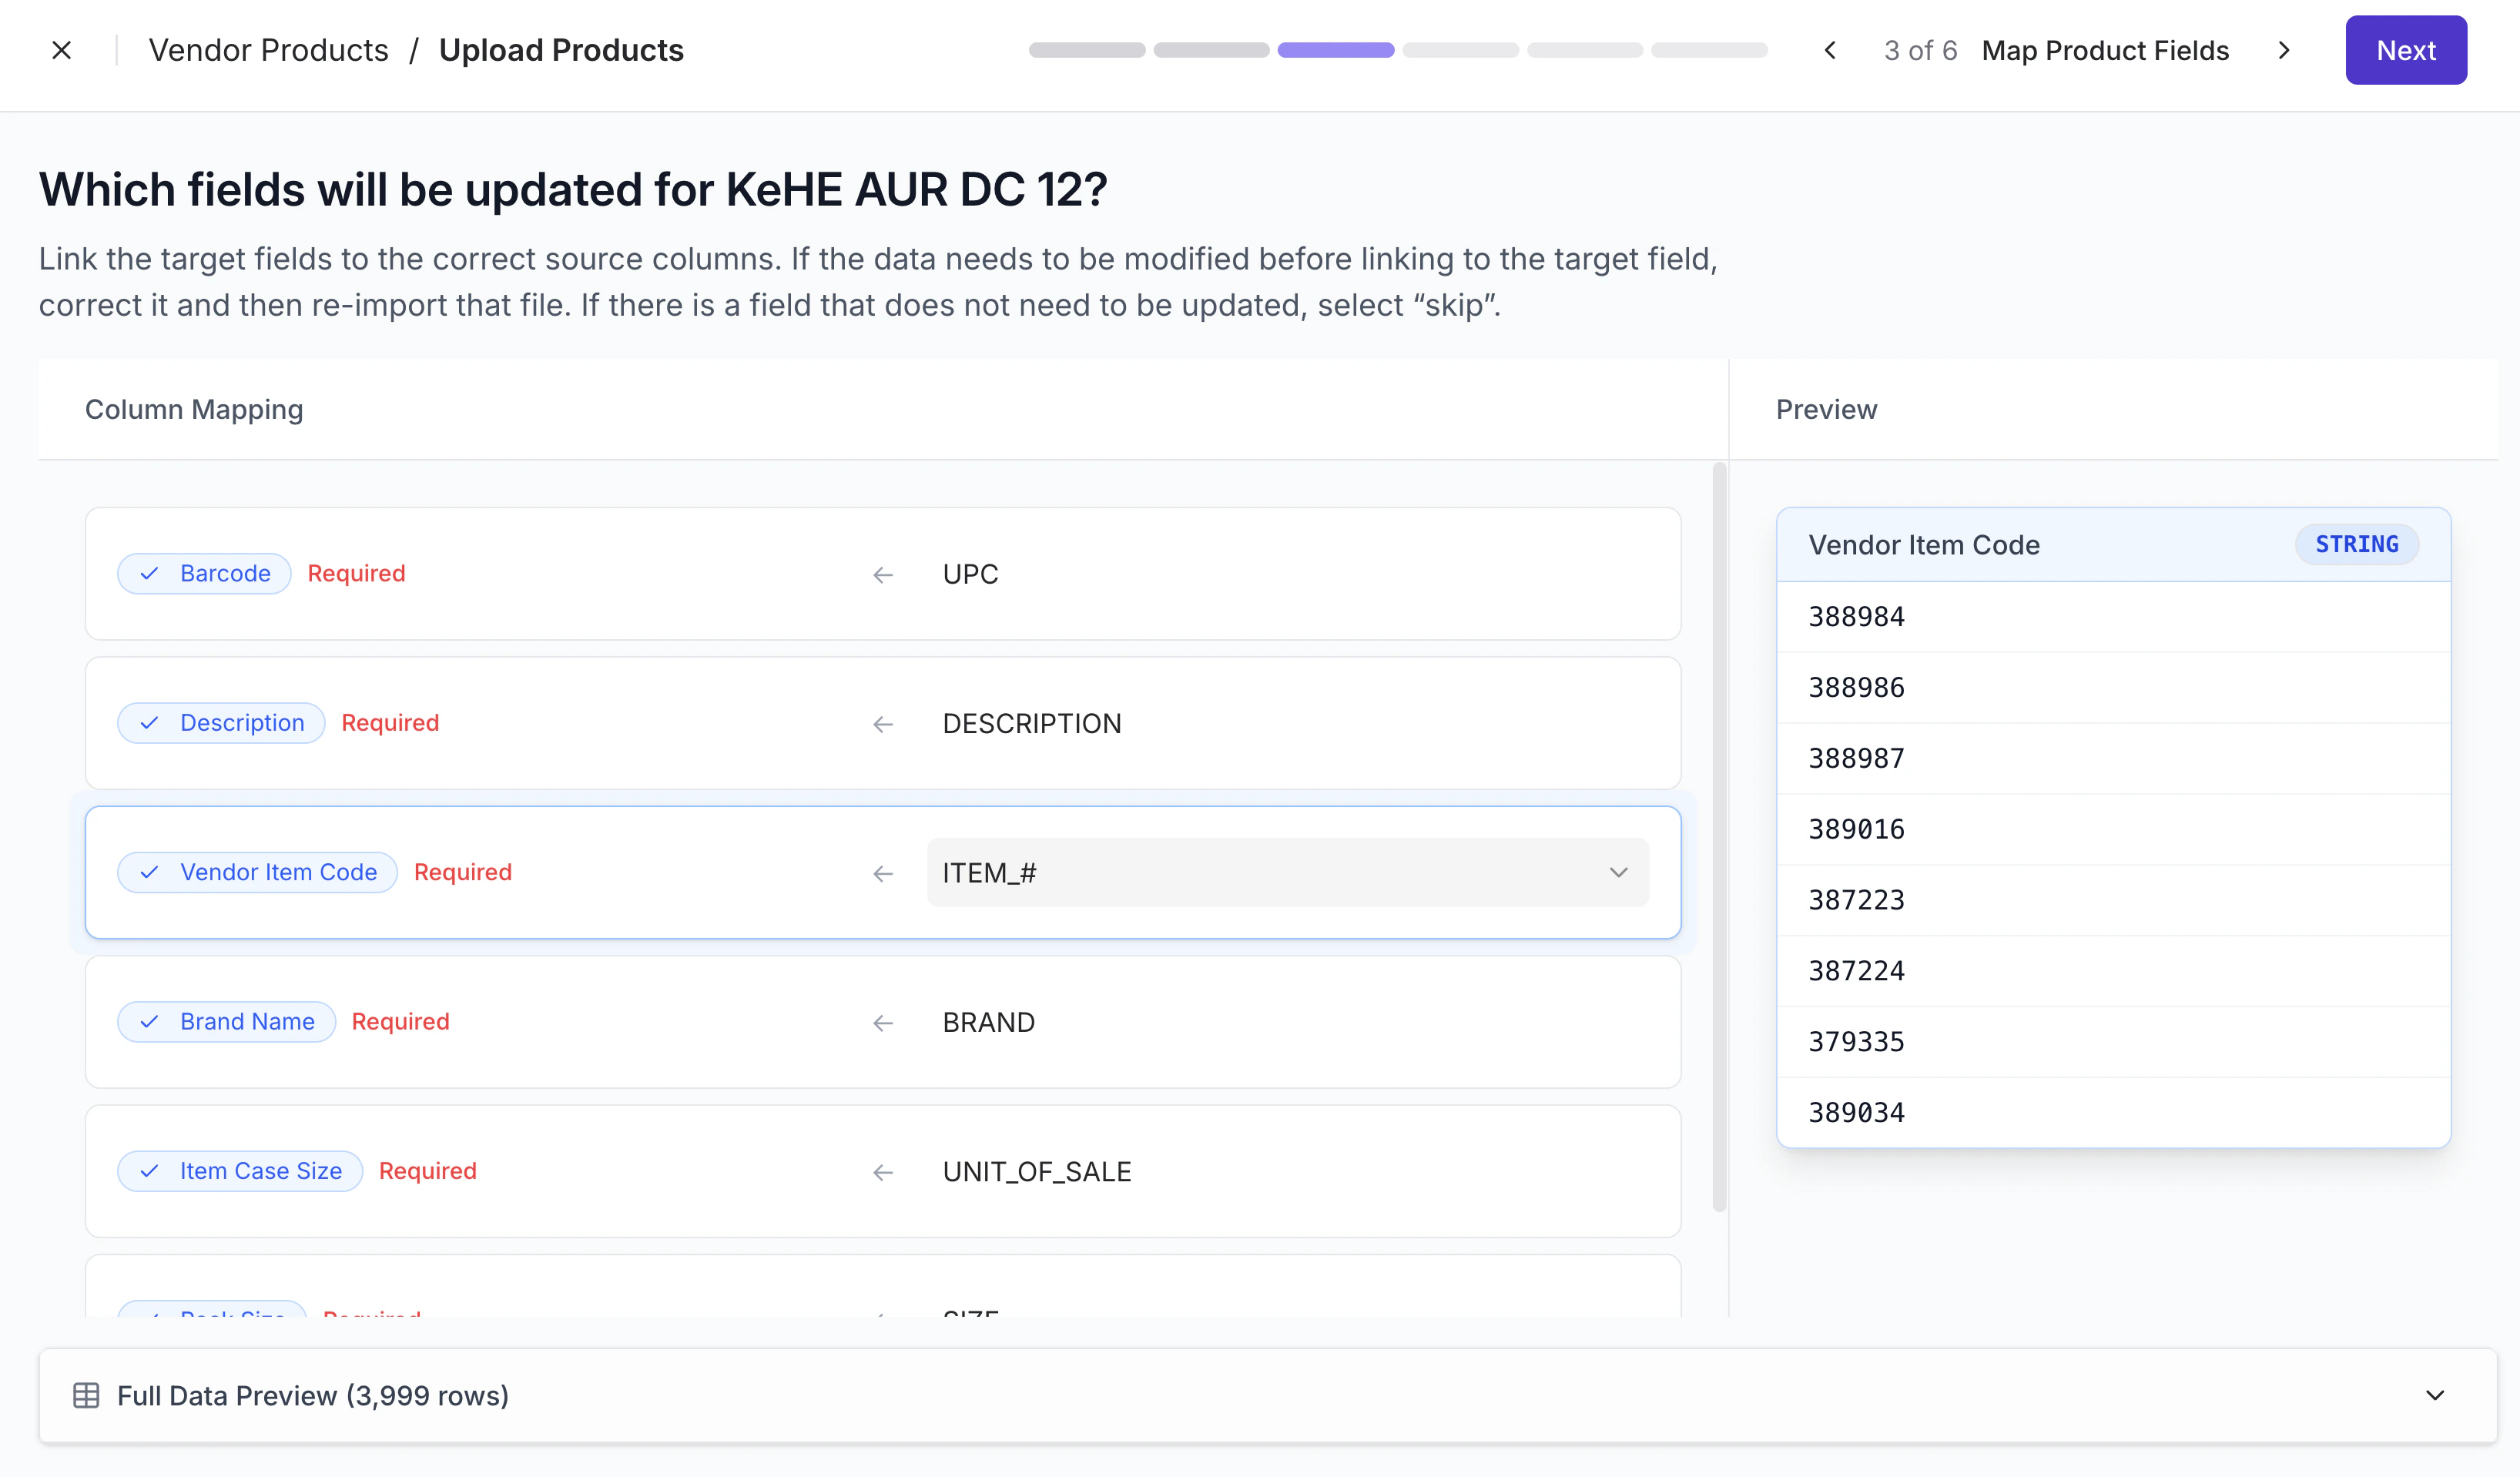This screenshot has width=2520, height=1477.
Task: Expand the Full Data Preview panel
Action: point(2434,1395)
